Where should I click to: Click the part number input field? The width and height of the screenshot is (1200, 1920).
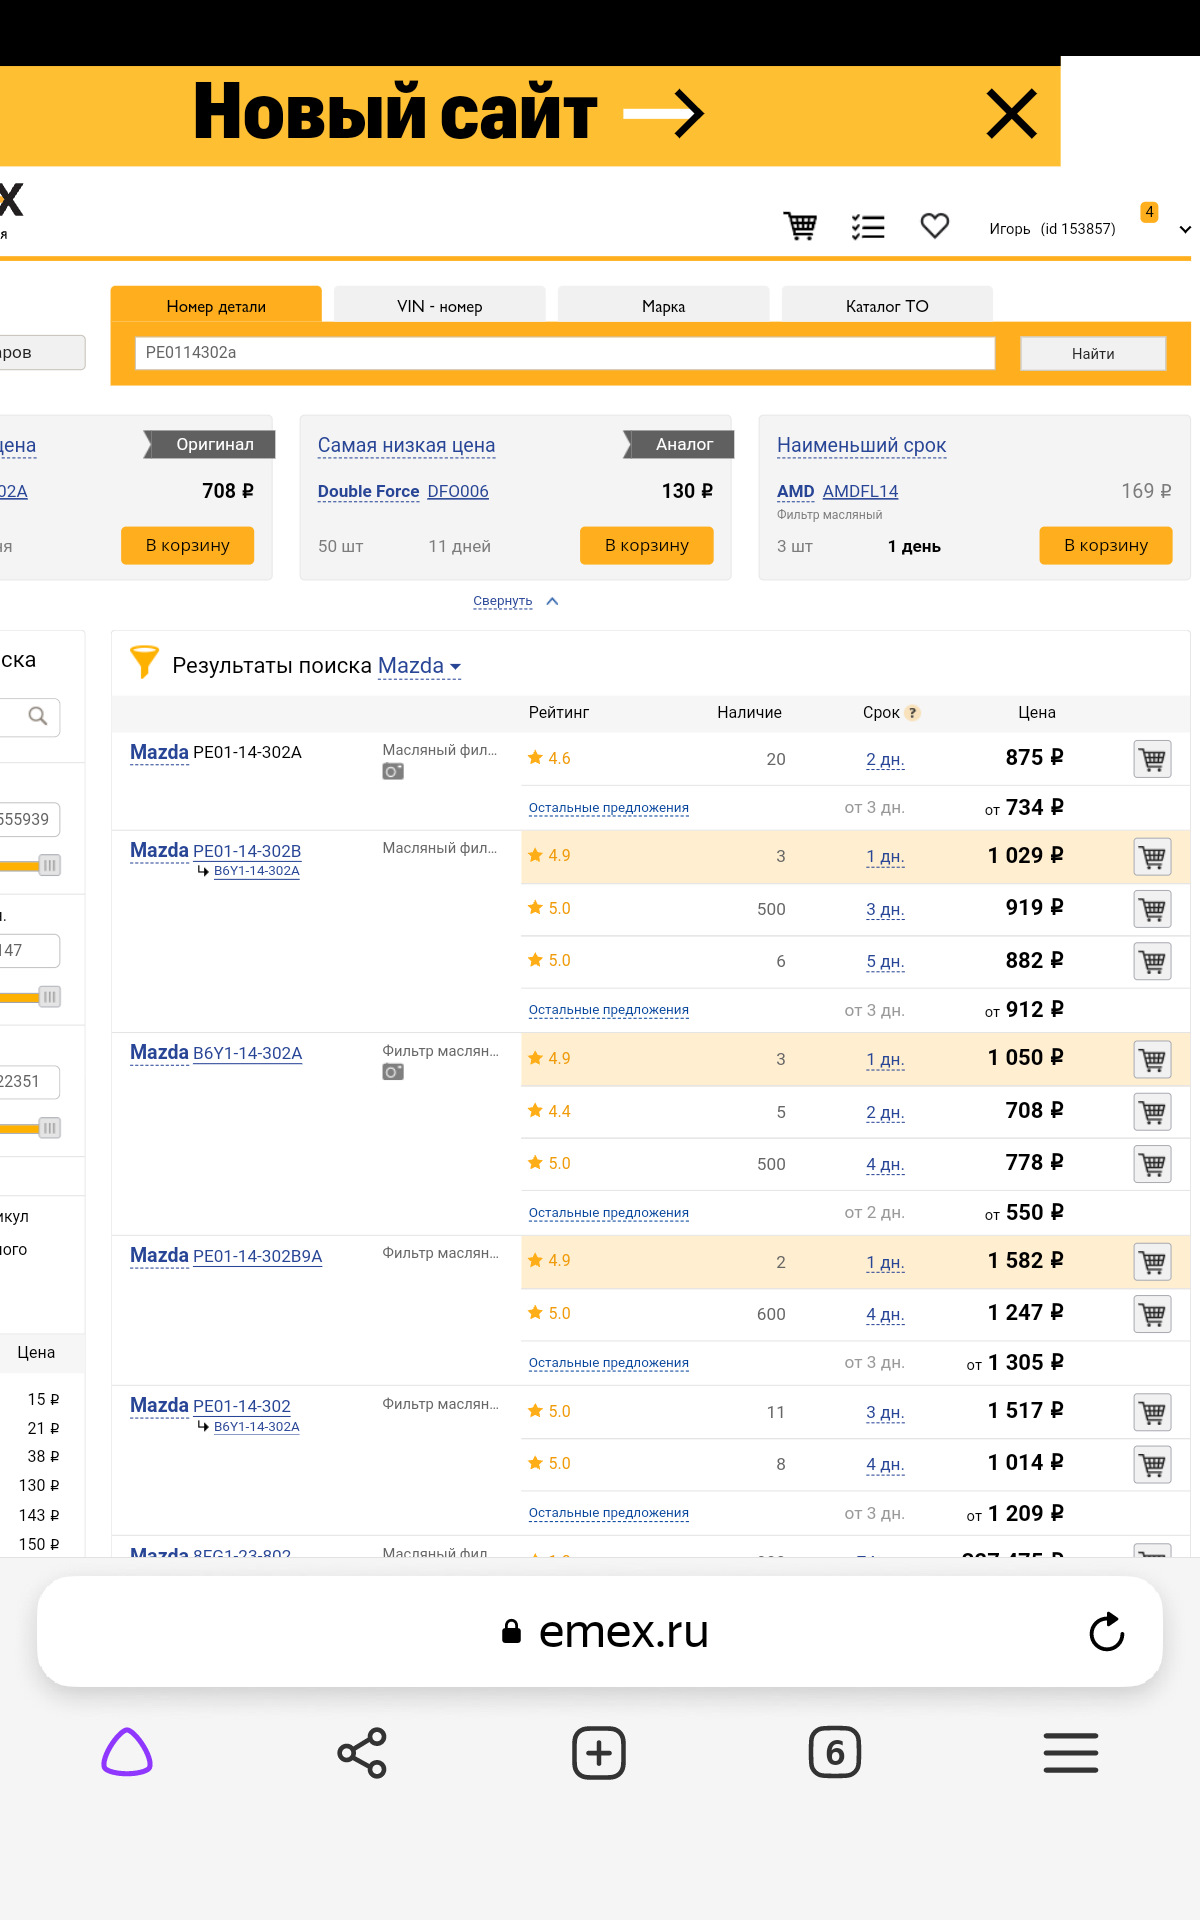tap(564, 353)
